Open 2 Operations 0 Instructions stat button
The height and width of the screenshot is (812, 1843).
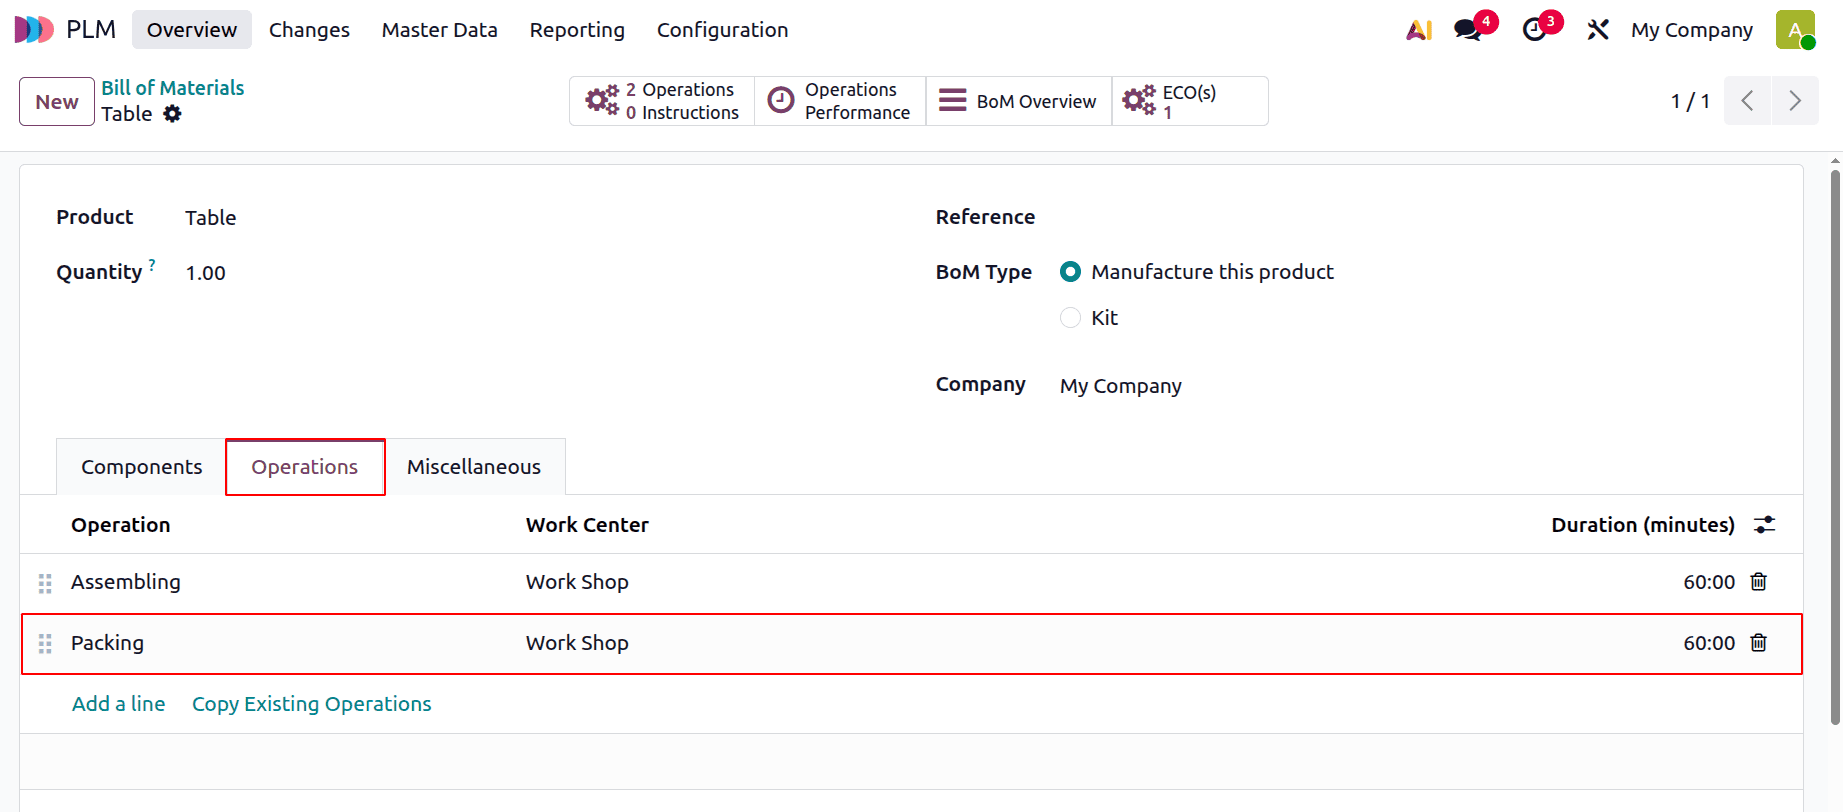tap(662, 101)
